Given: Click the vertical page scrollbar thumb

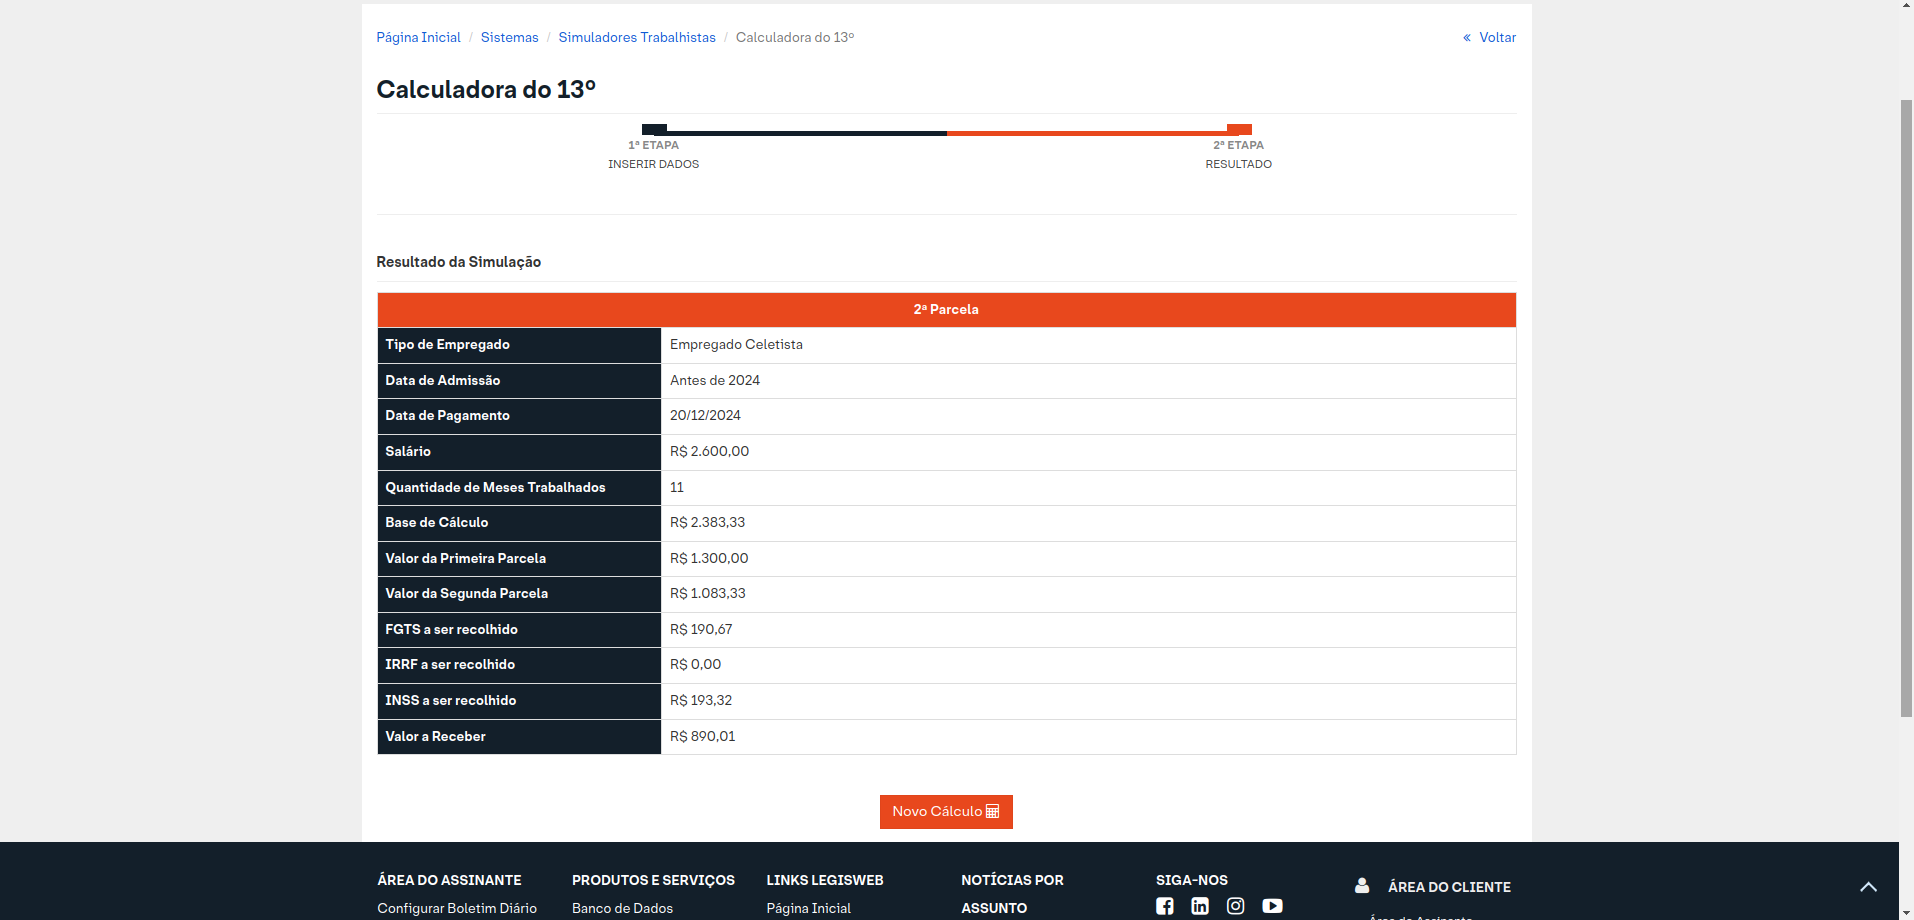Looking at the screenshot, I should point(1906,408).
